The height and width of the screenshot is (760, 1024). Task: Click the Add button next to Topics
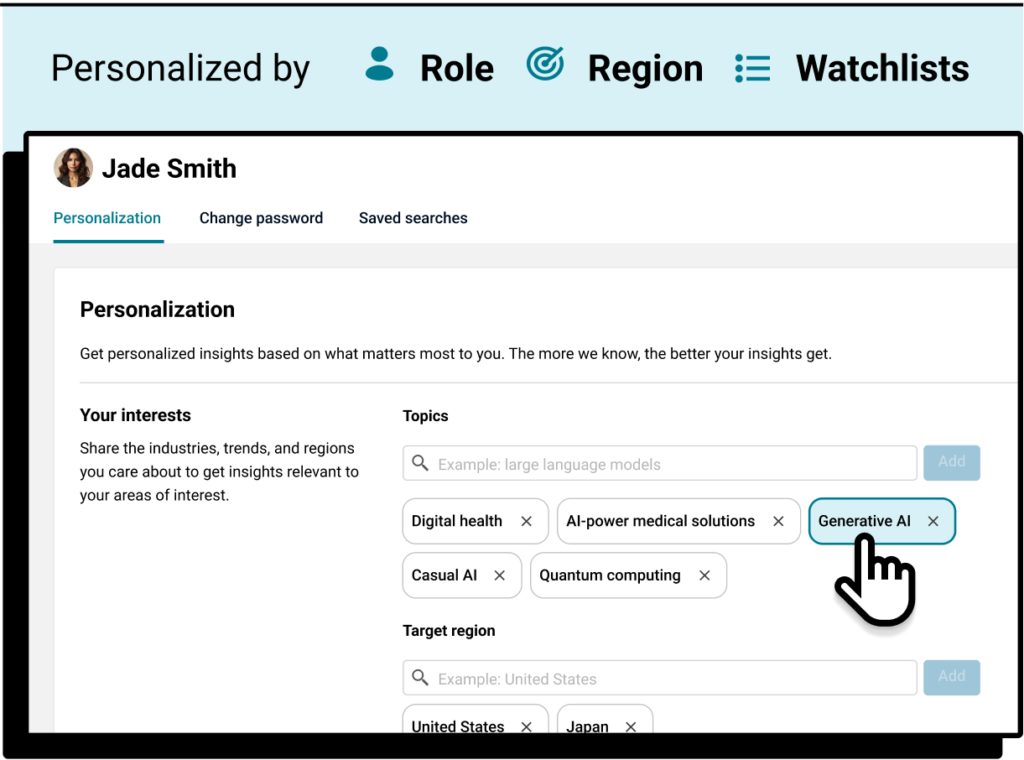[x=951, y=462]
